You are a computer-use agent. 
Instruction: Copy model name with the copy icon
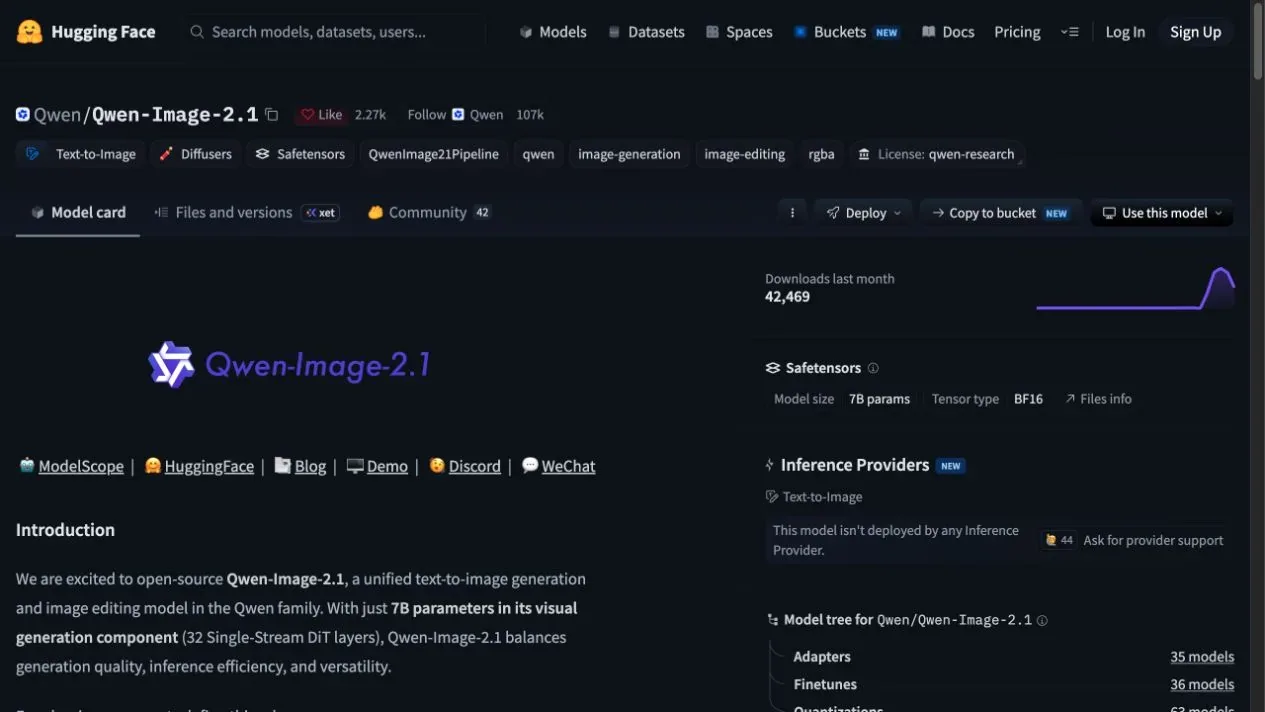271,115
